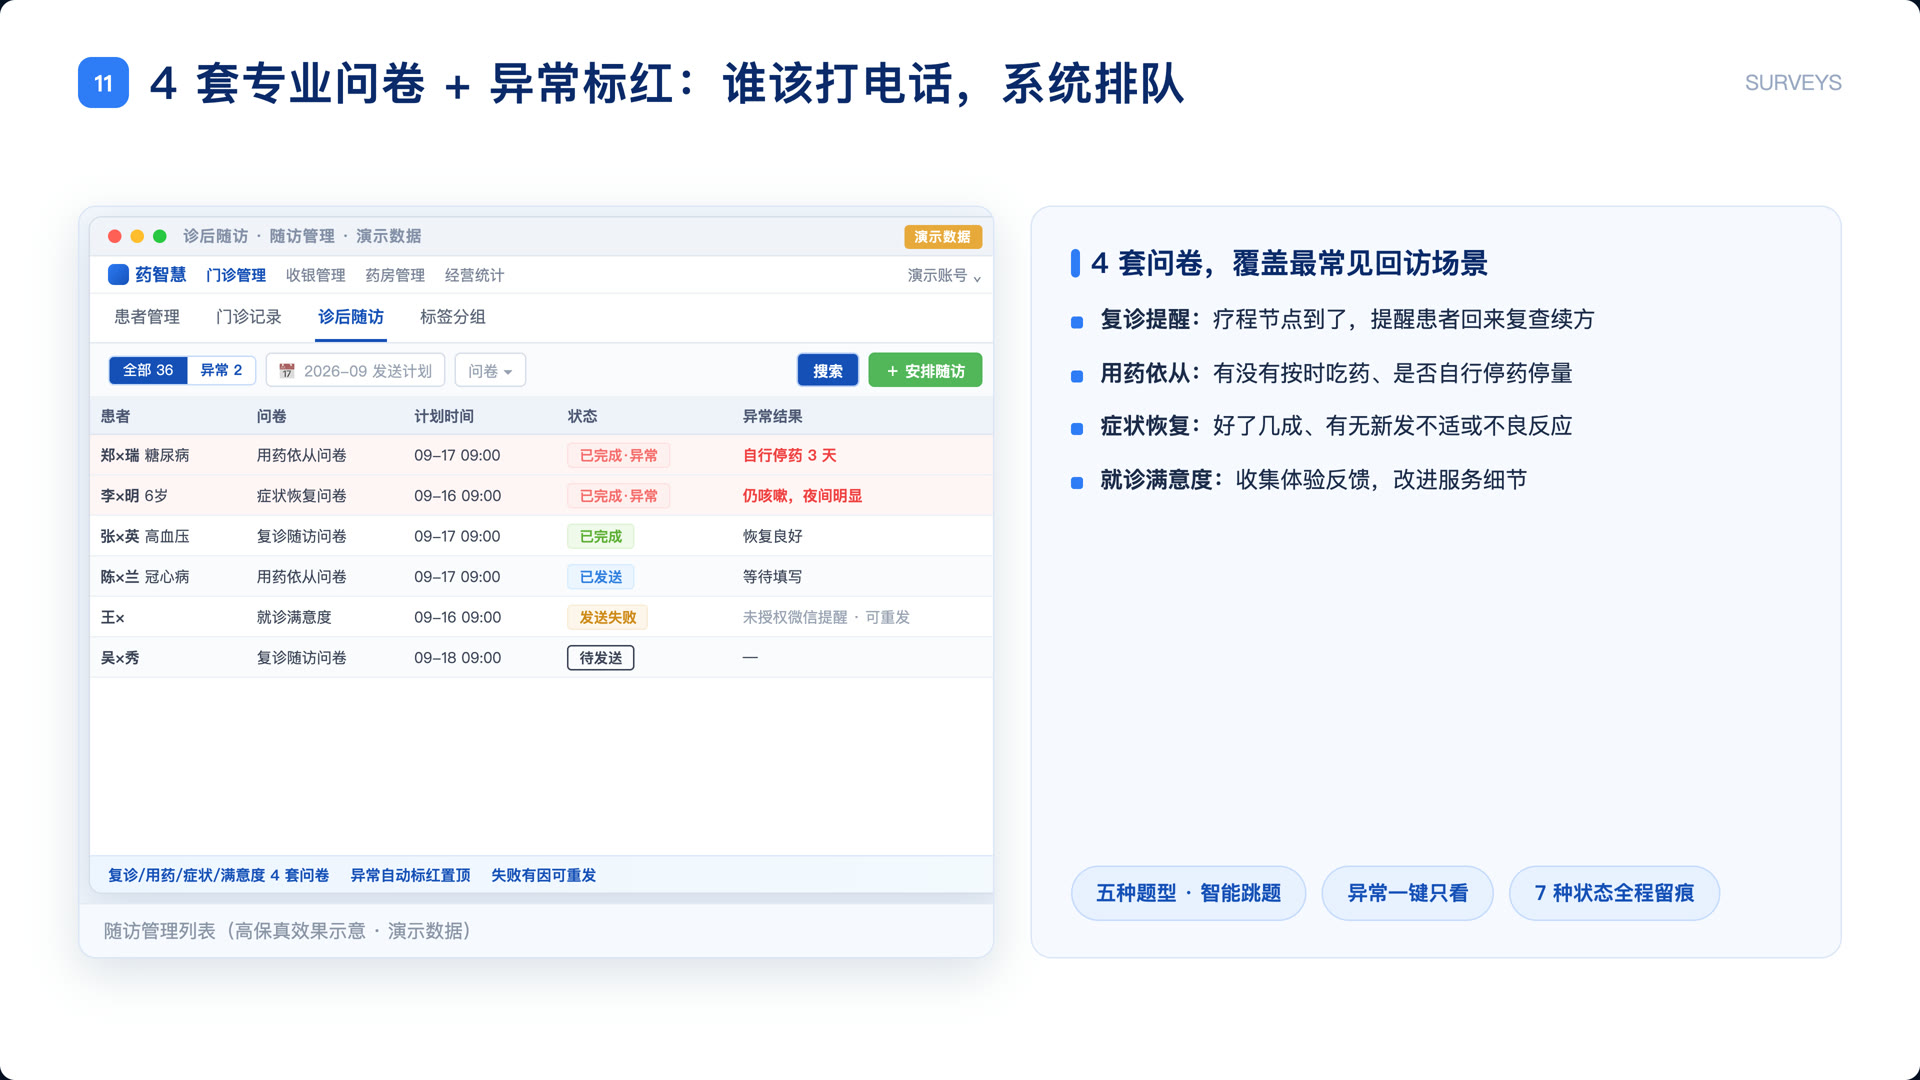Click the 7 种状态全程留痕 pill

click(1614, 893)
